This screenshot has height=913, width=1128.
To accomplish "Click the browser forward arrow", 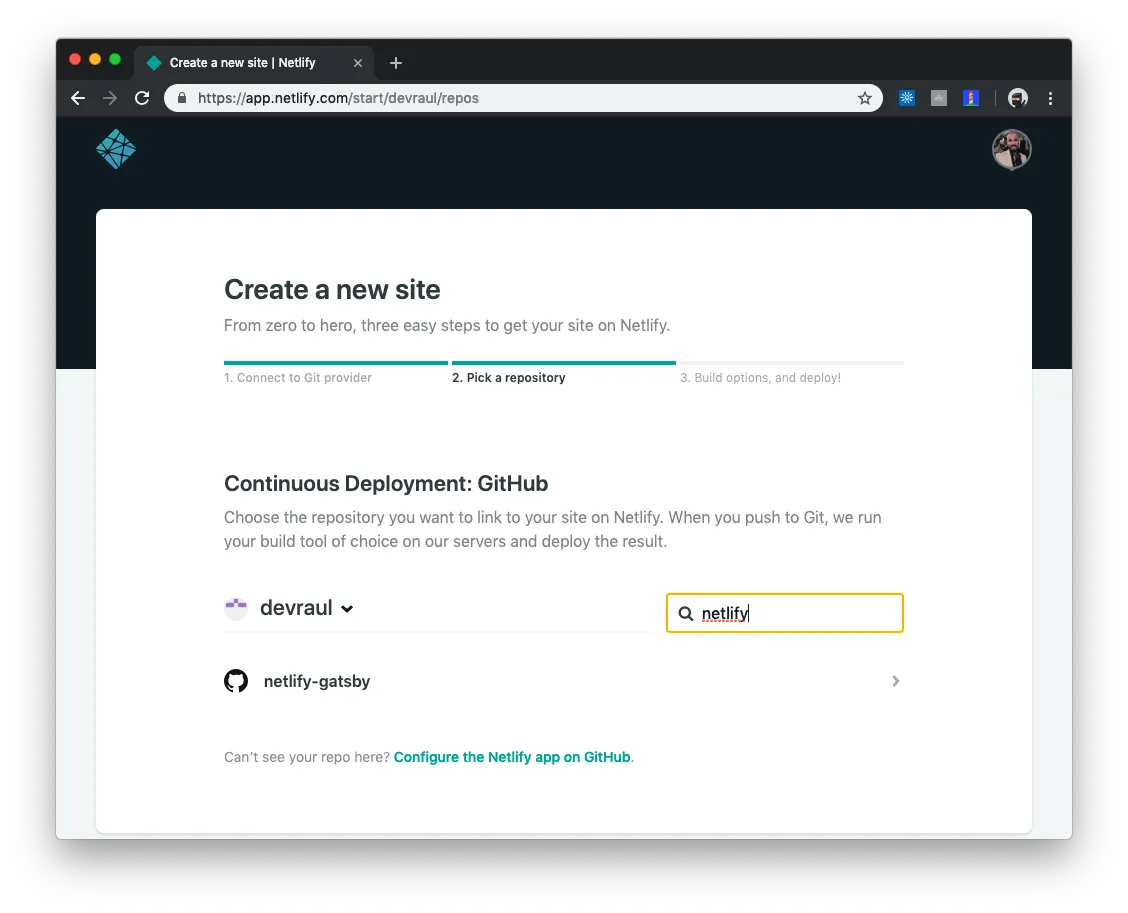I will point(110,98).
